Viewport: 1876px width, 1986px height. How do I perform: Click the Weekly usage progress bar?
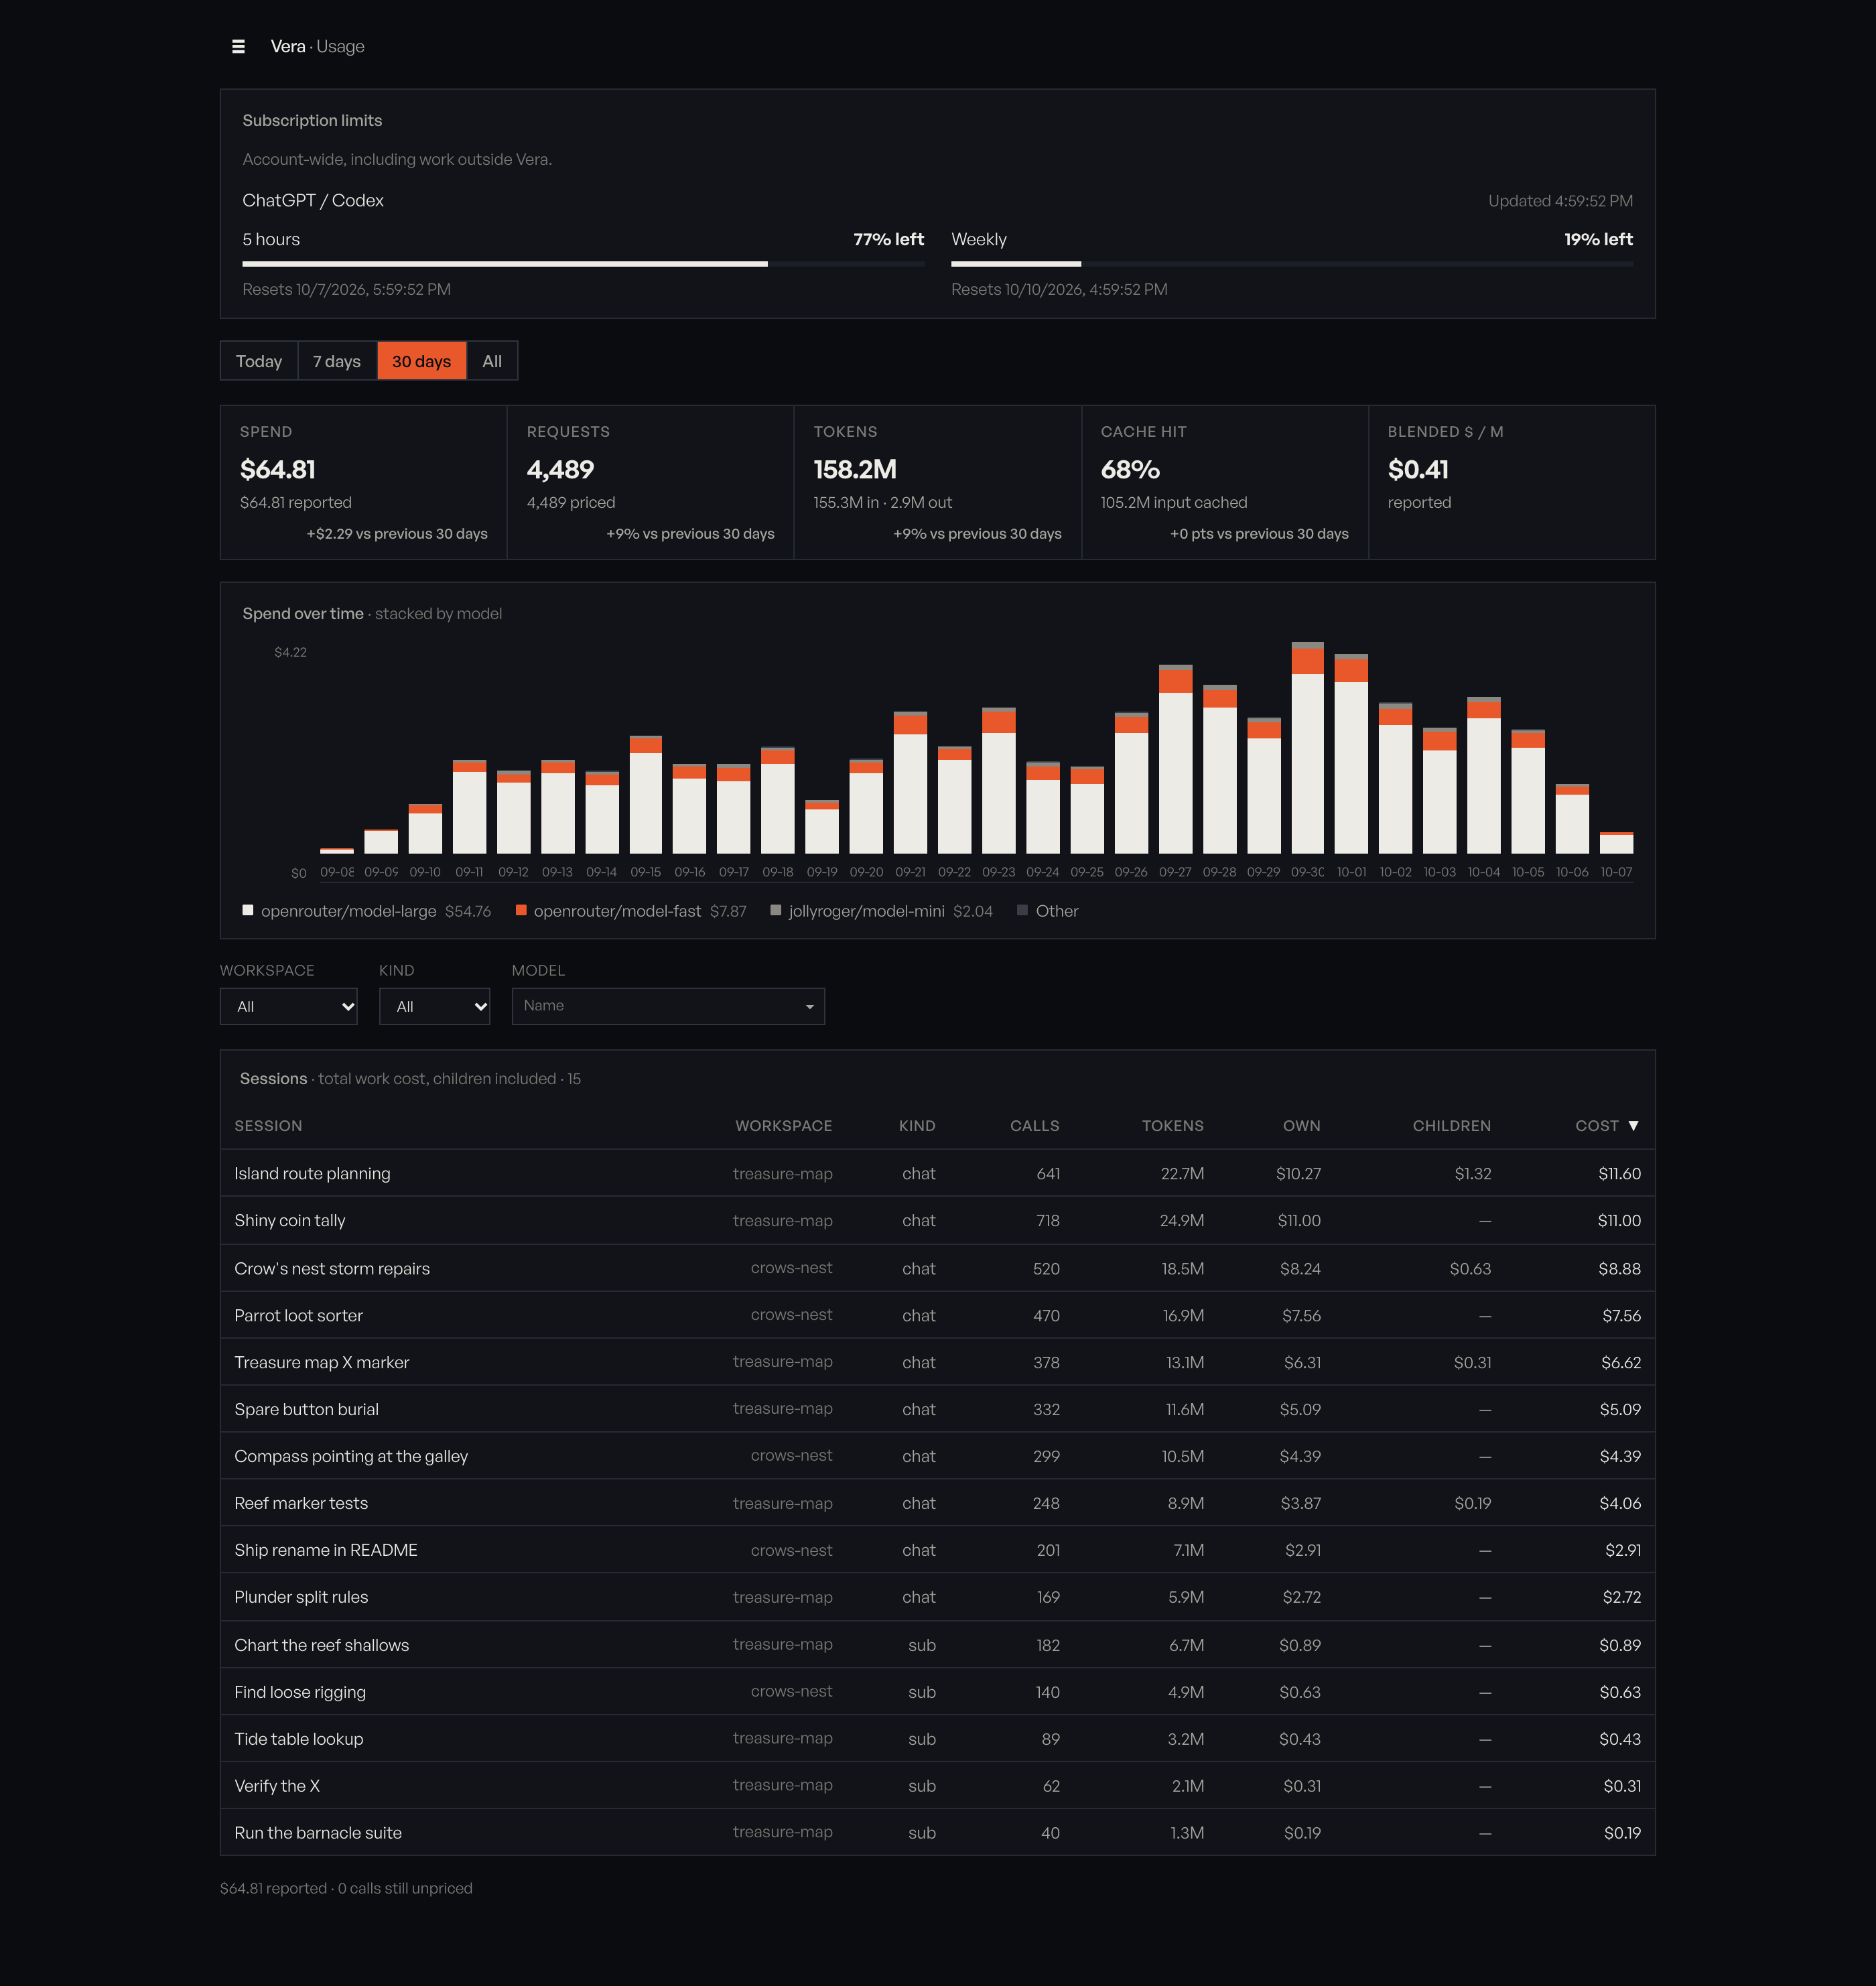pyautogui.click(x=1292, y=264)
